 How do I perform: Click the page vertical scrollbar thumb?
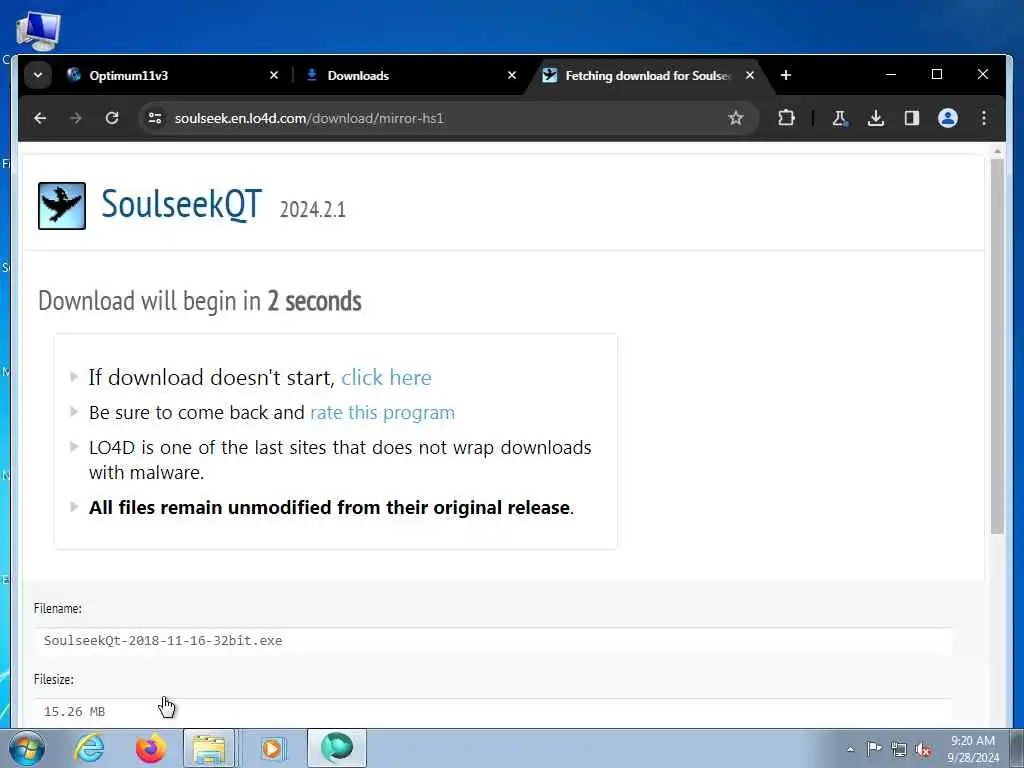tap(997, 346)
